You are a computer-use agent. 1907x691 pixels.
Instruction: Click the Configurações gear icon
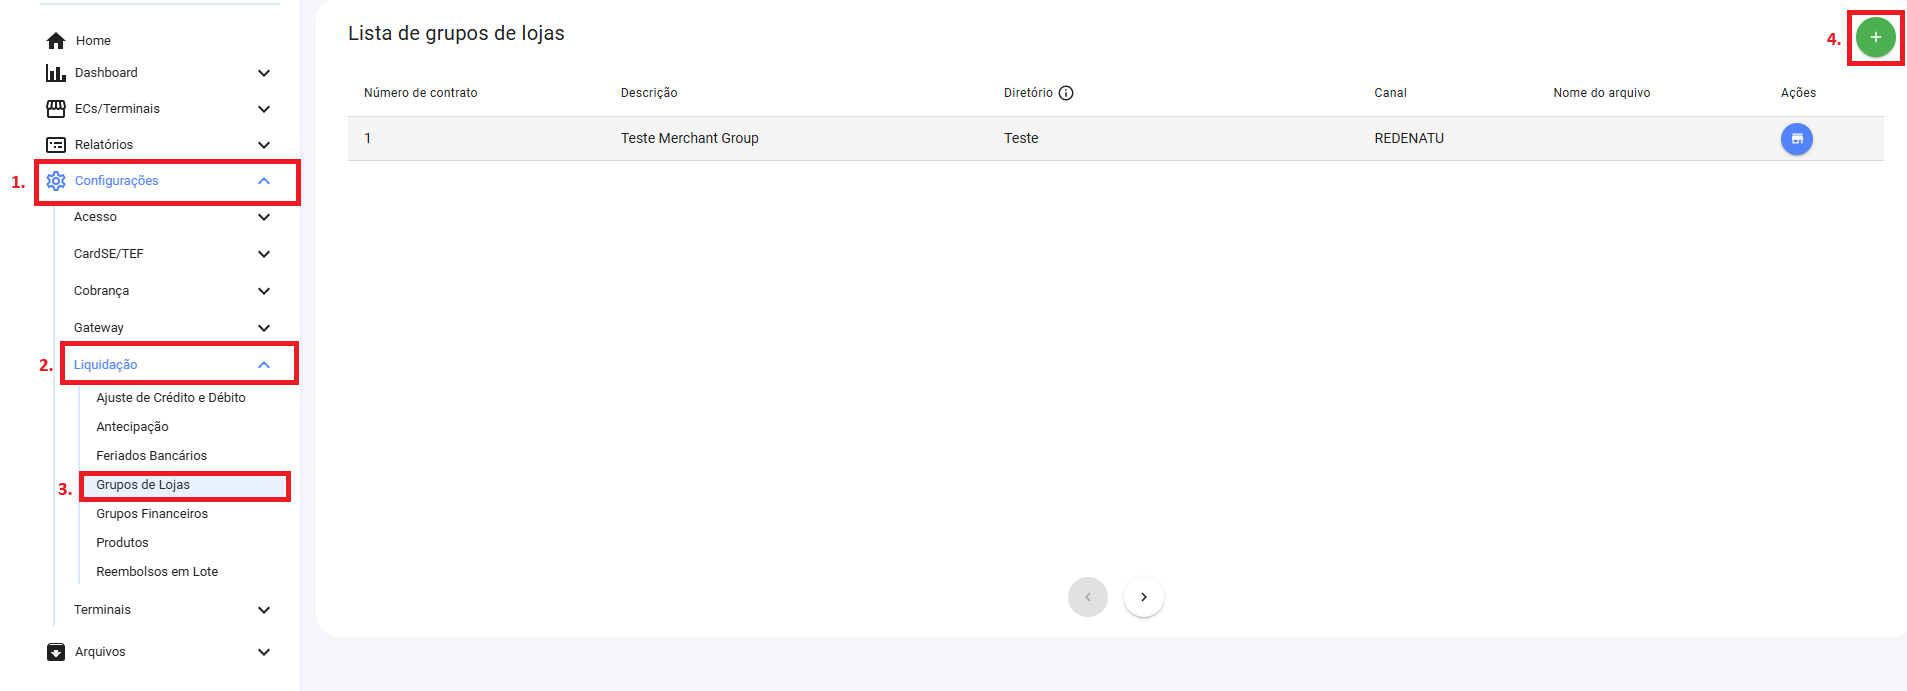(56, 181)
